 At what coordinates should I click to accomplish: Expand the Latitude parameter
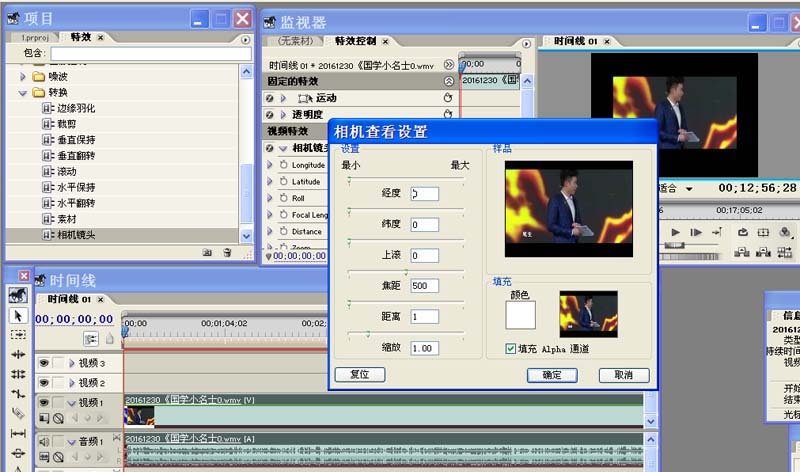(270, 181)
